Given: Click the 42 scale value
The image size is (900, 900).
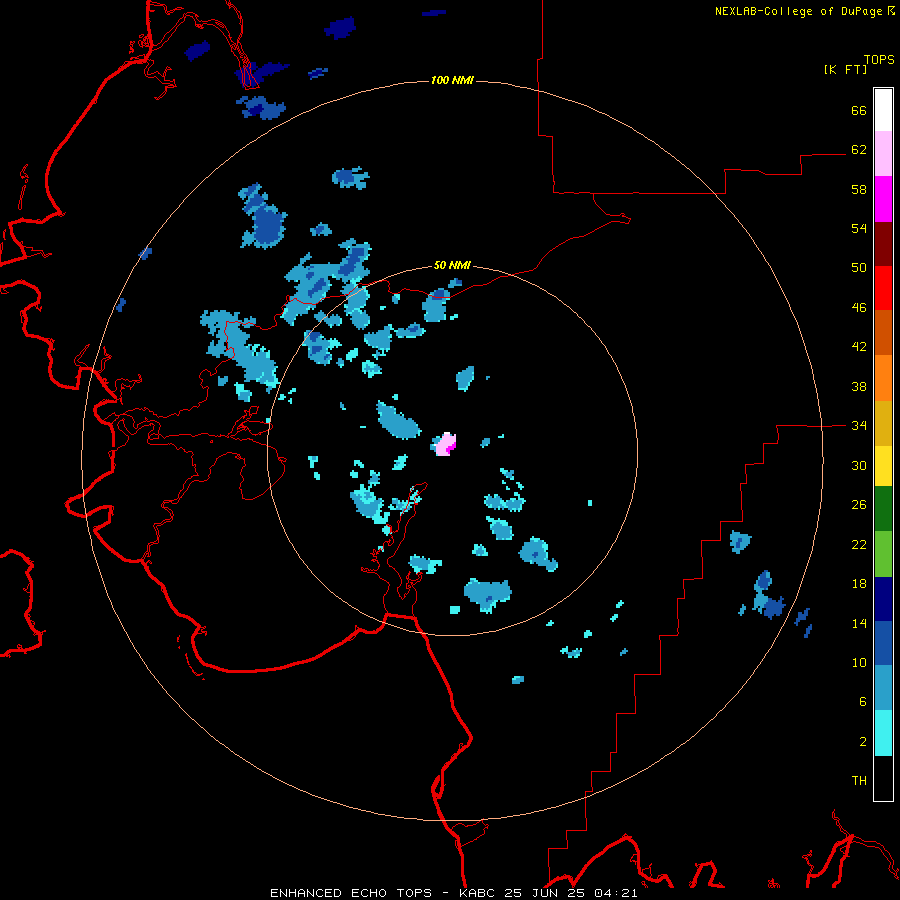Looking at the screenshot, I should 859,347.
